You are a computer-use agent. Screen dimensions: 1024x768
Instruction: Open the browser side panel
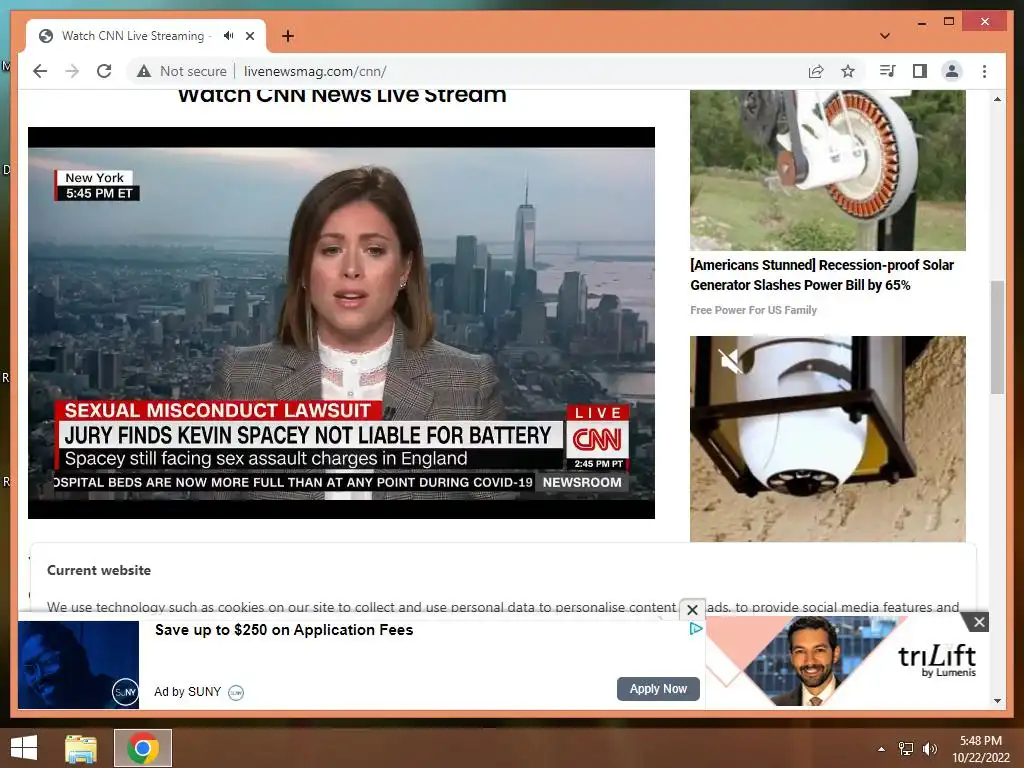pos(920,71)
